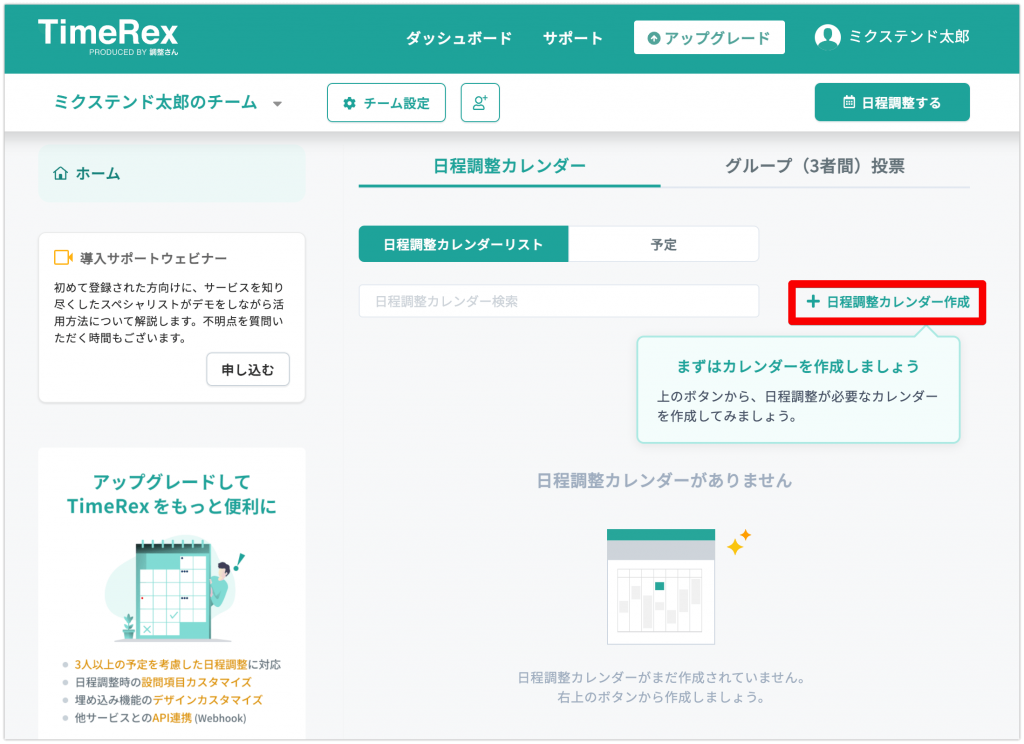
Task: Click the 日程調整カレンダー検索 search field
Action: [558, 301]
